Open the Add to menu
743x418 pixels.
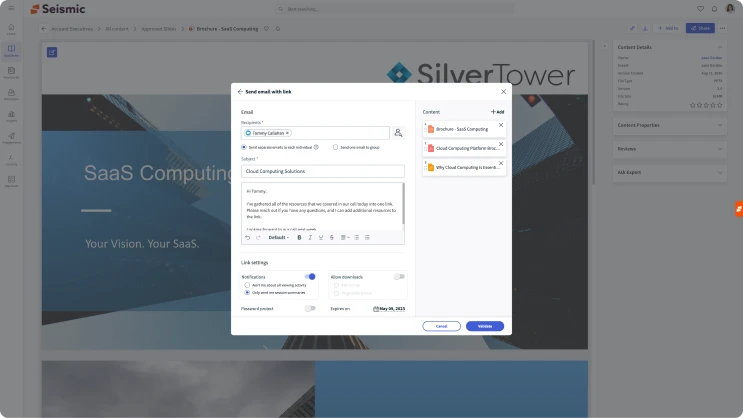(x=668, y=28)
